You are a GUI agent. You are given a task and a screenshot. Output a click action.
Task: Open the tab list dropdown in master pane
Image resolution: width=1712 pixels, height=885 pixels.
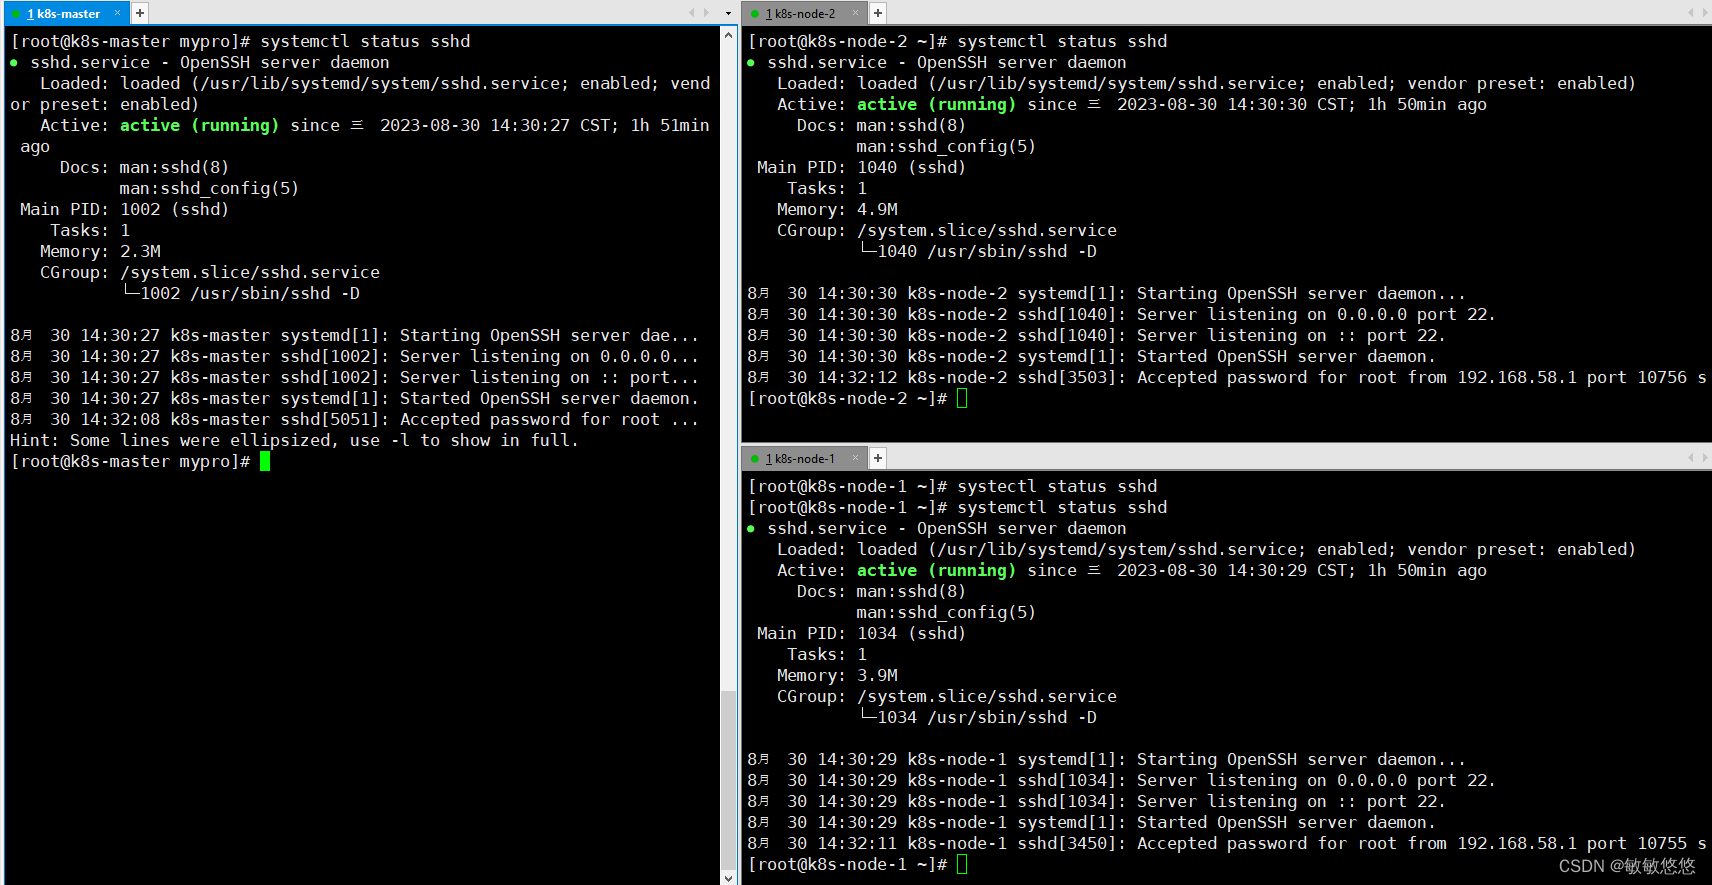pos(728,14)
